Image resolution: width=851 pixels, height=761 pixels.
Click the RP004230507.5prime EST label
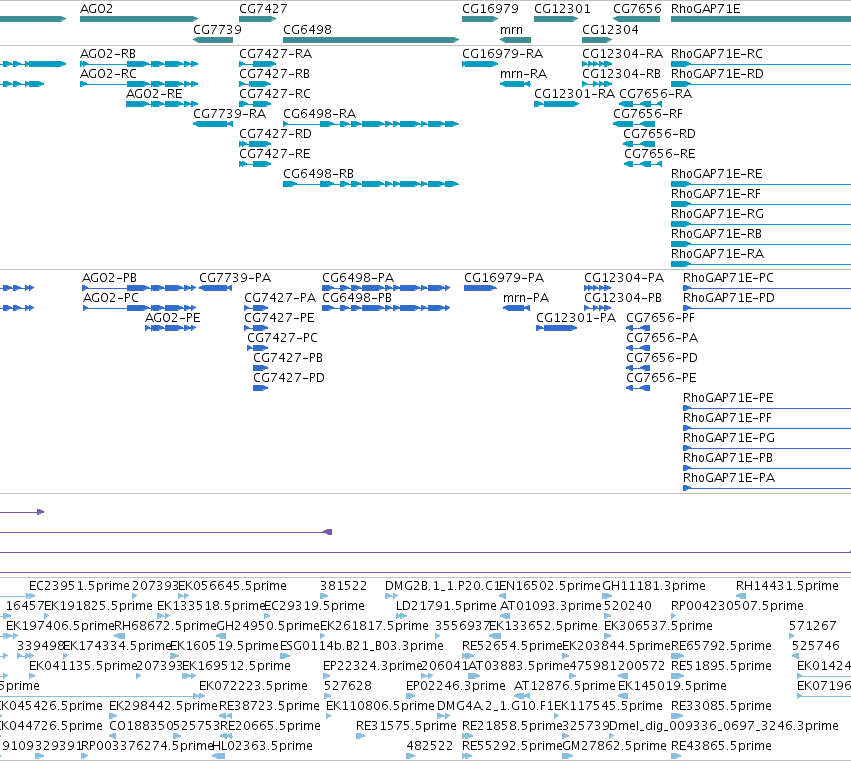point(737,606)
